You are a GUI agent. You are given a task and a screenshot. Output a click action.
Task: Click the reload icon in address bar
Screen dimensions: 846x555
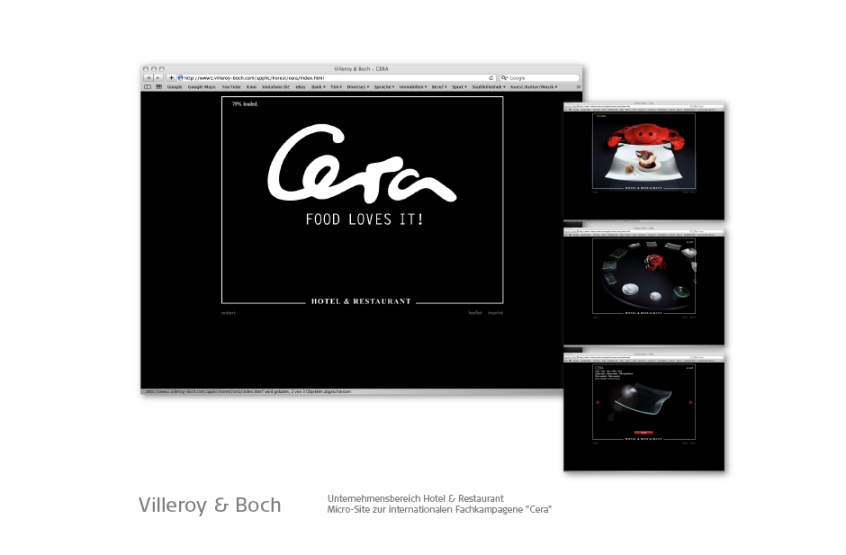491,77
